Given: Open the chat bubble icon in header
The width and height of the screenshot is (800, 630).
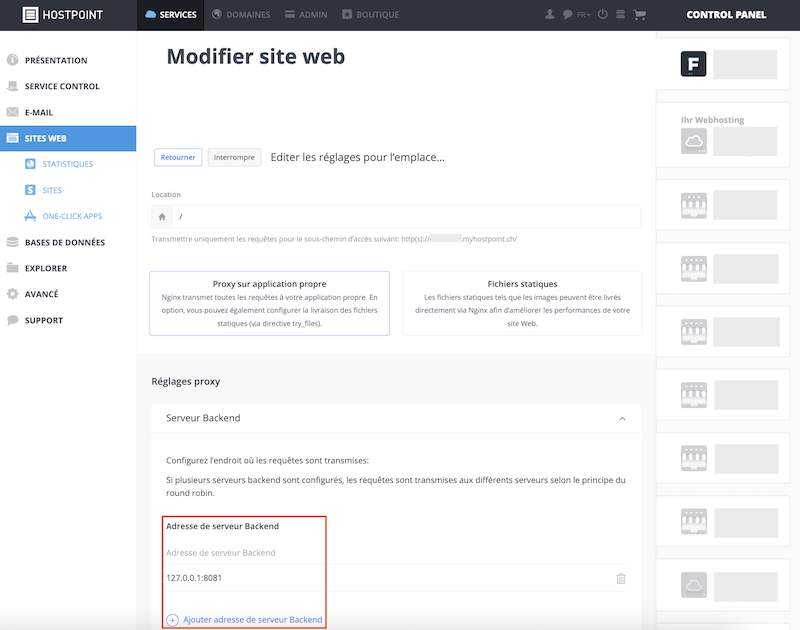Looking at the screenshot, I should 567,14.
